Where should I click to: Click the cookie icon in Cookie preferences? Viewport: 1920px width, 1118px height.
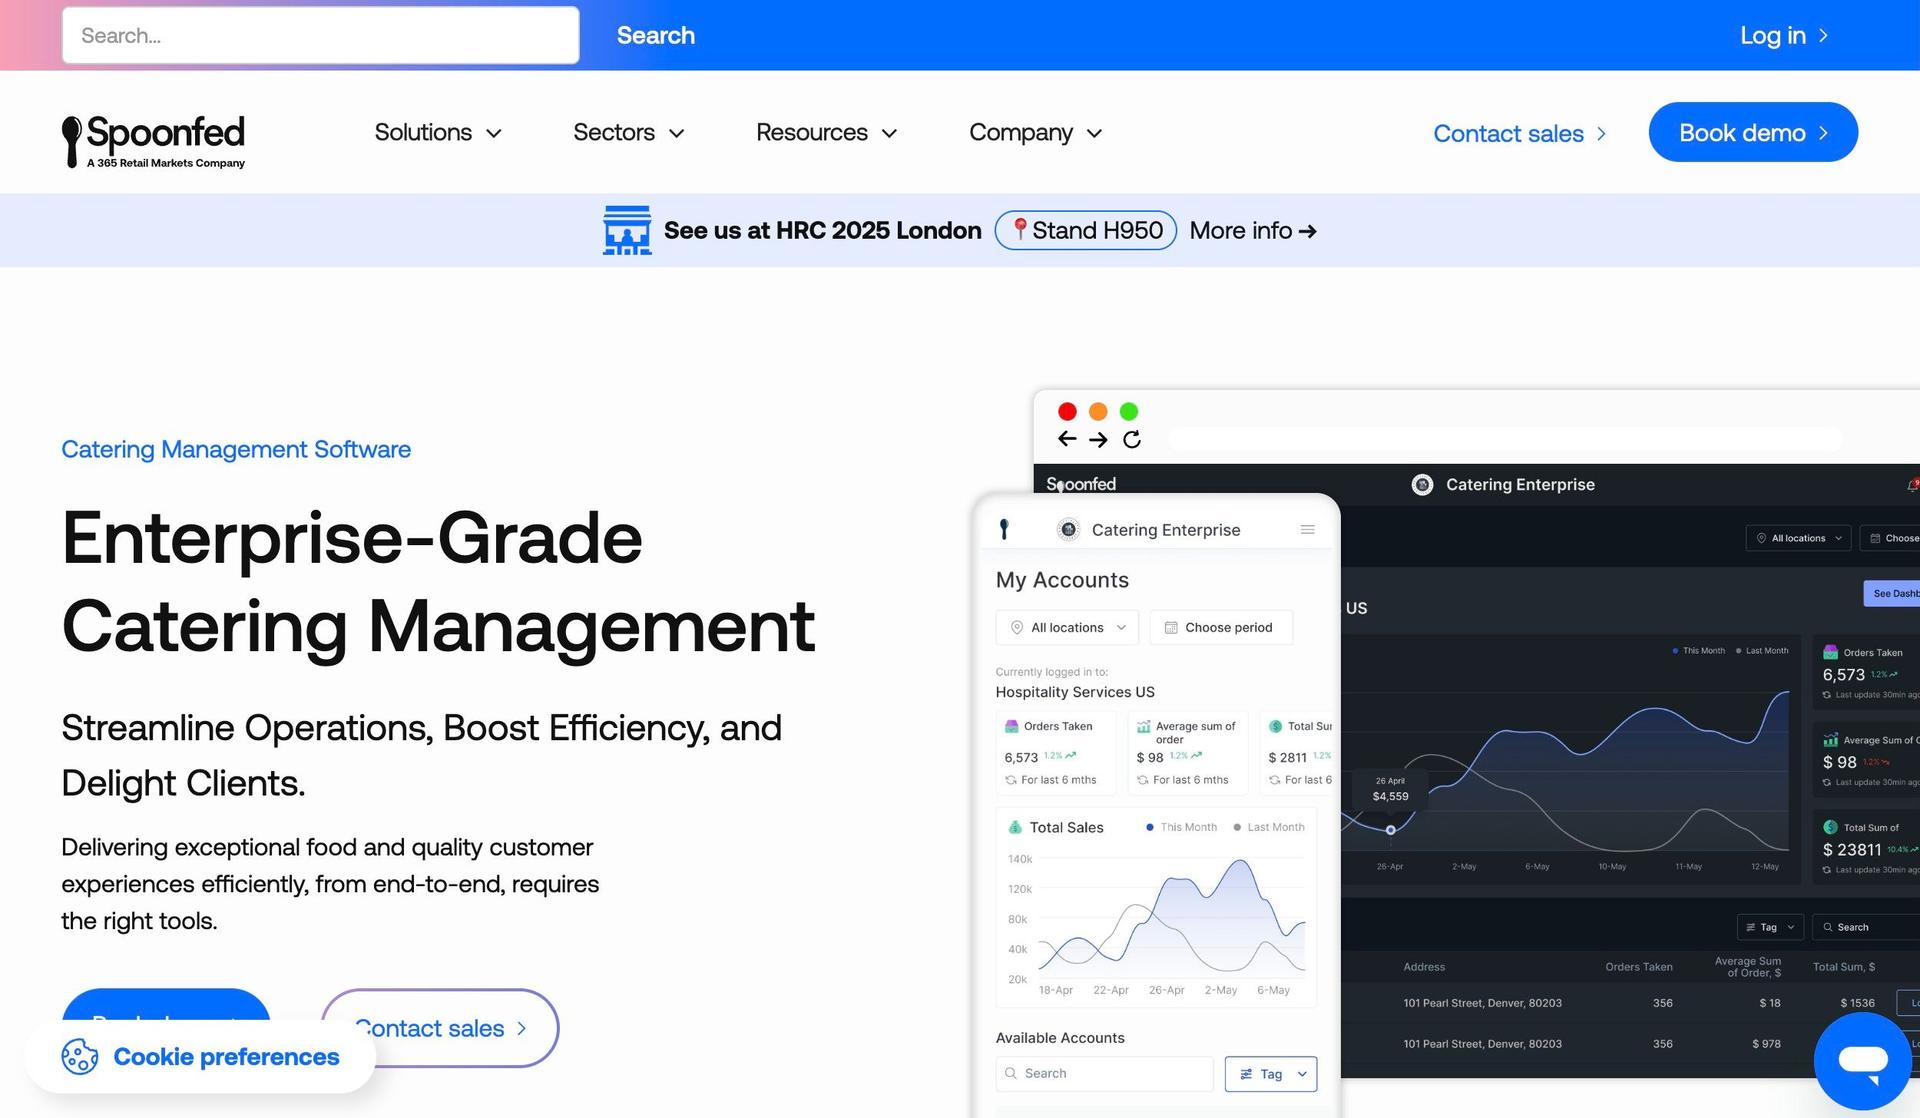tap(80, 1057)
